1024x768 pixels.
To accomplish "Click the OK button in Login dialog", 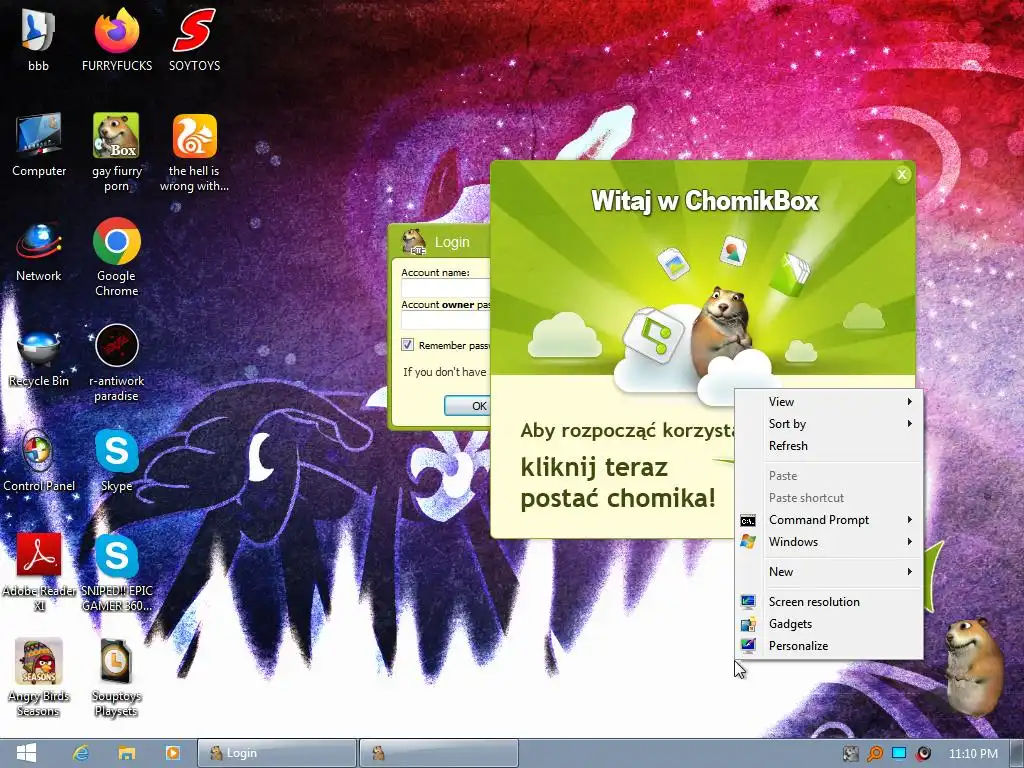I will tap(468, 406).
